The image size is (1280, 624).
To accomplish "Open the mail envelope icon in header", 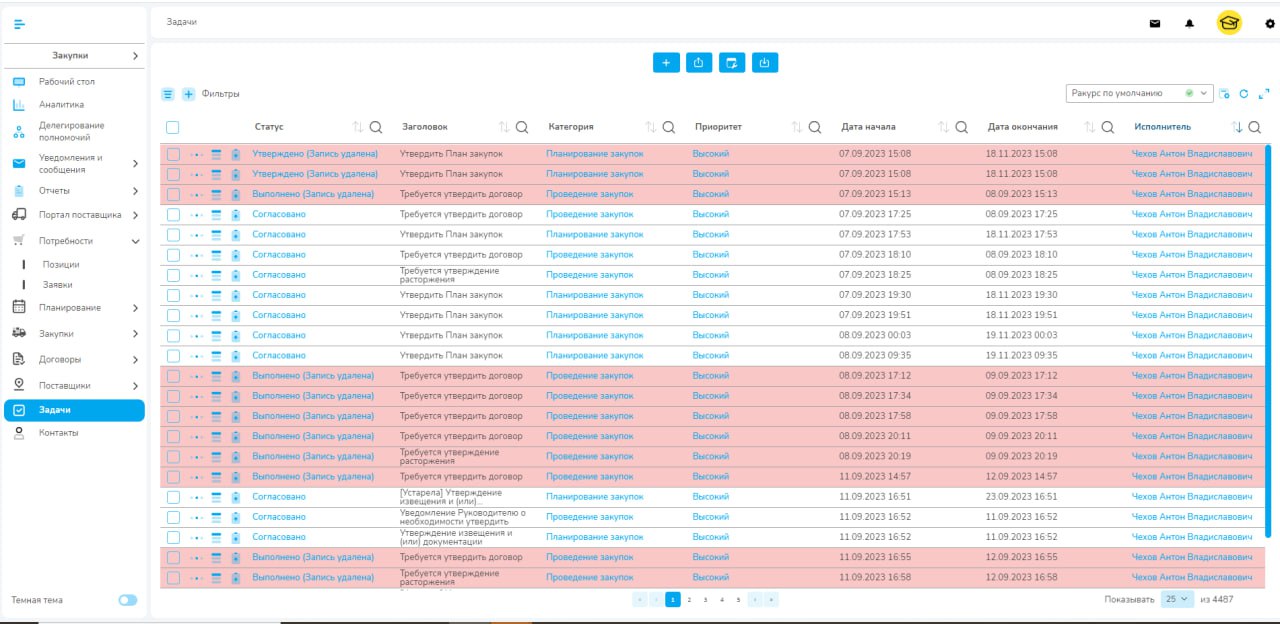I will pos(1155,24).
